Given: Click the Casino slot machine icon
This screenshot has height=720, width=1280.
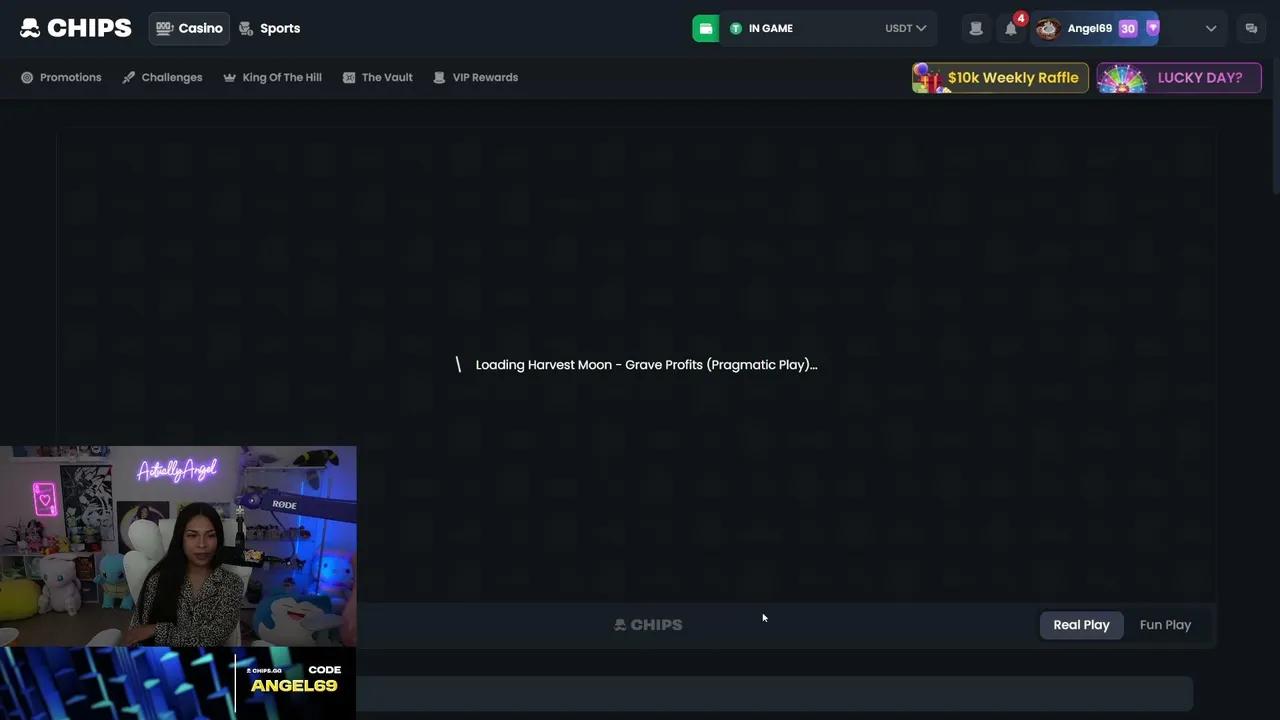Looking at the screenshot, I should point(164,28).
